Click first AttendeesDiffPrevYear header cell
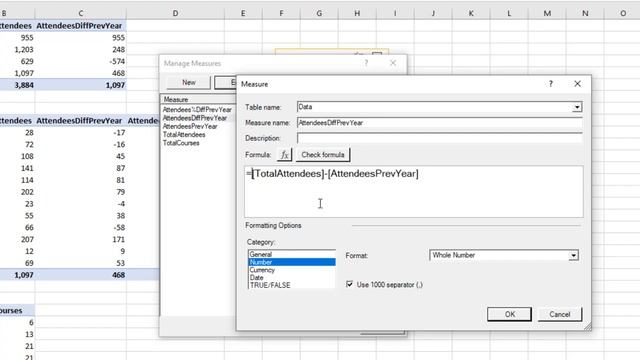Image resolution: width=640 pixels, height=360 pixels. 81,26
